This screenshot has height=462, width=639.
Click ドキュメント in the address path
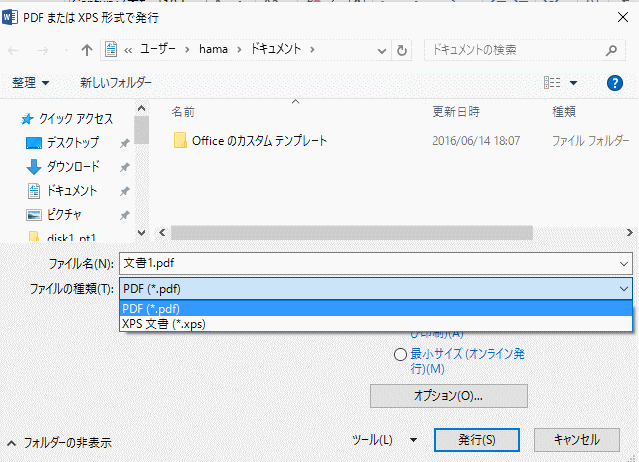276,49
